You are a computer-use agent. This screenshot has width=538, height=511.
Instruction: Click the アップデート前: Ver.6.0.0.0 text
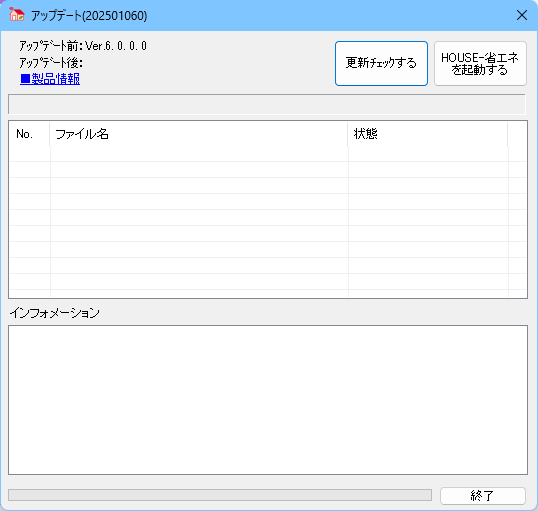pyautogui.click(x=83, y=46)
